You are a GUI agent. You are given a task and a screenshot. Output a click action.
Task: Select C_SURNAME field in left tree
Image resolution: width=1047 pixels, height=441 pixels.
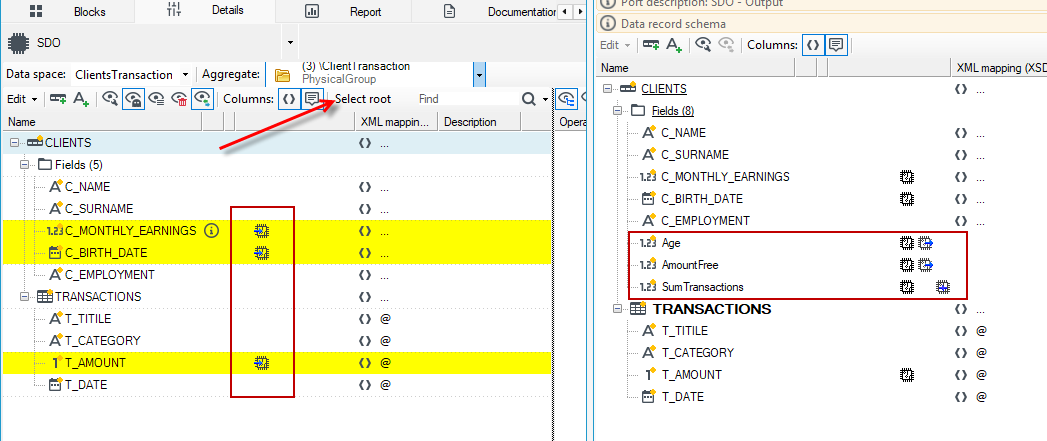point(98,209)
